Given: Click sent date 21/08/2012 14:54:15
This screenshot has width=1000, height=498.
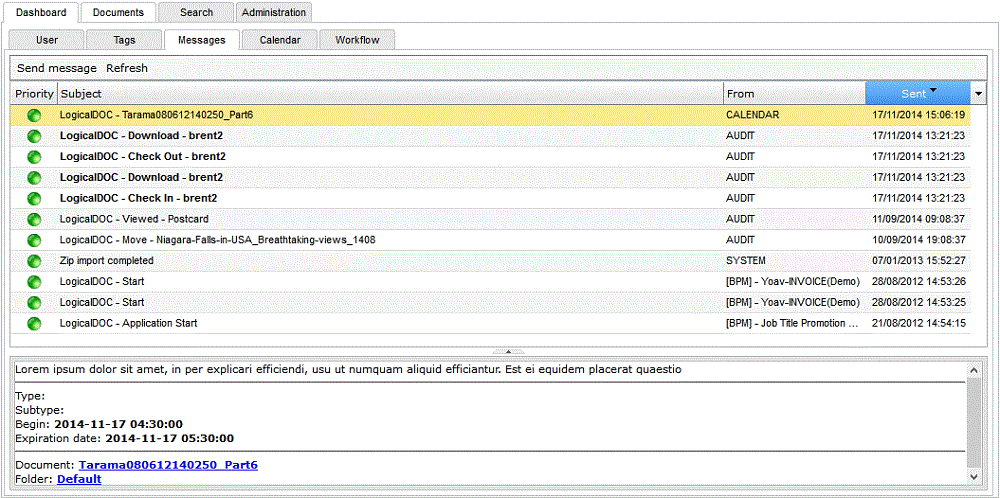Looking at the screenshot, I should tap(918, 323).
